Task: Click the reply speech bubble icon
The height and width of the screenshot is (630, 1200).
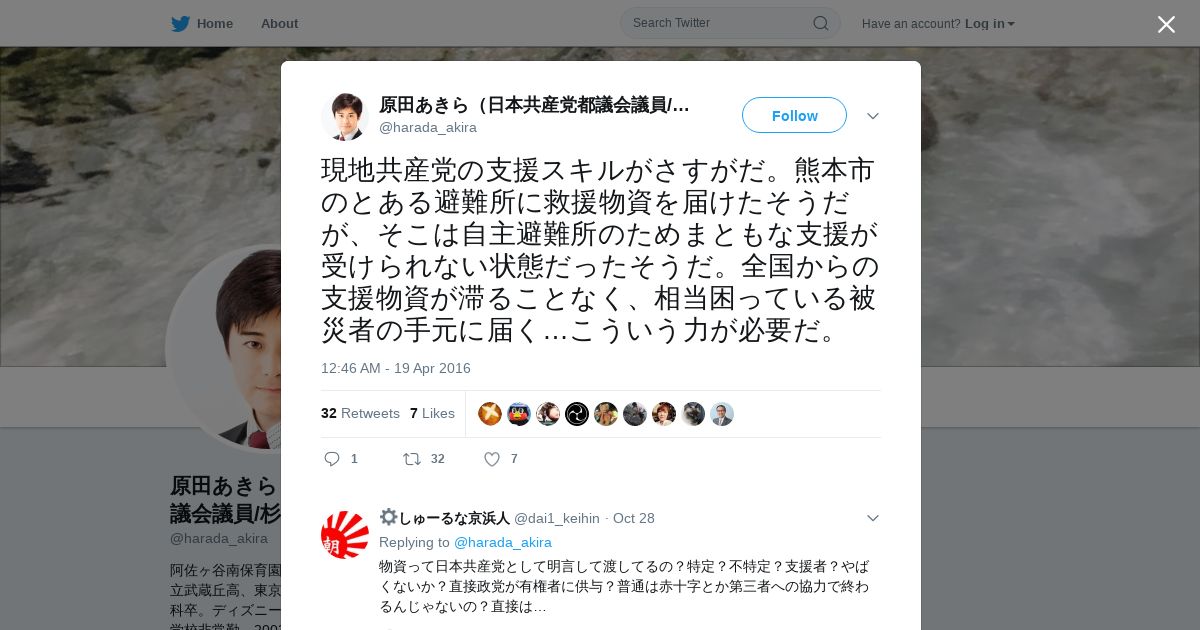Action: [x=332, y=459]
